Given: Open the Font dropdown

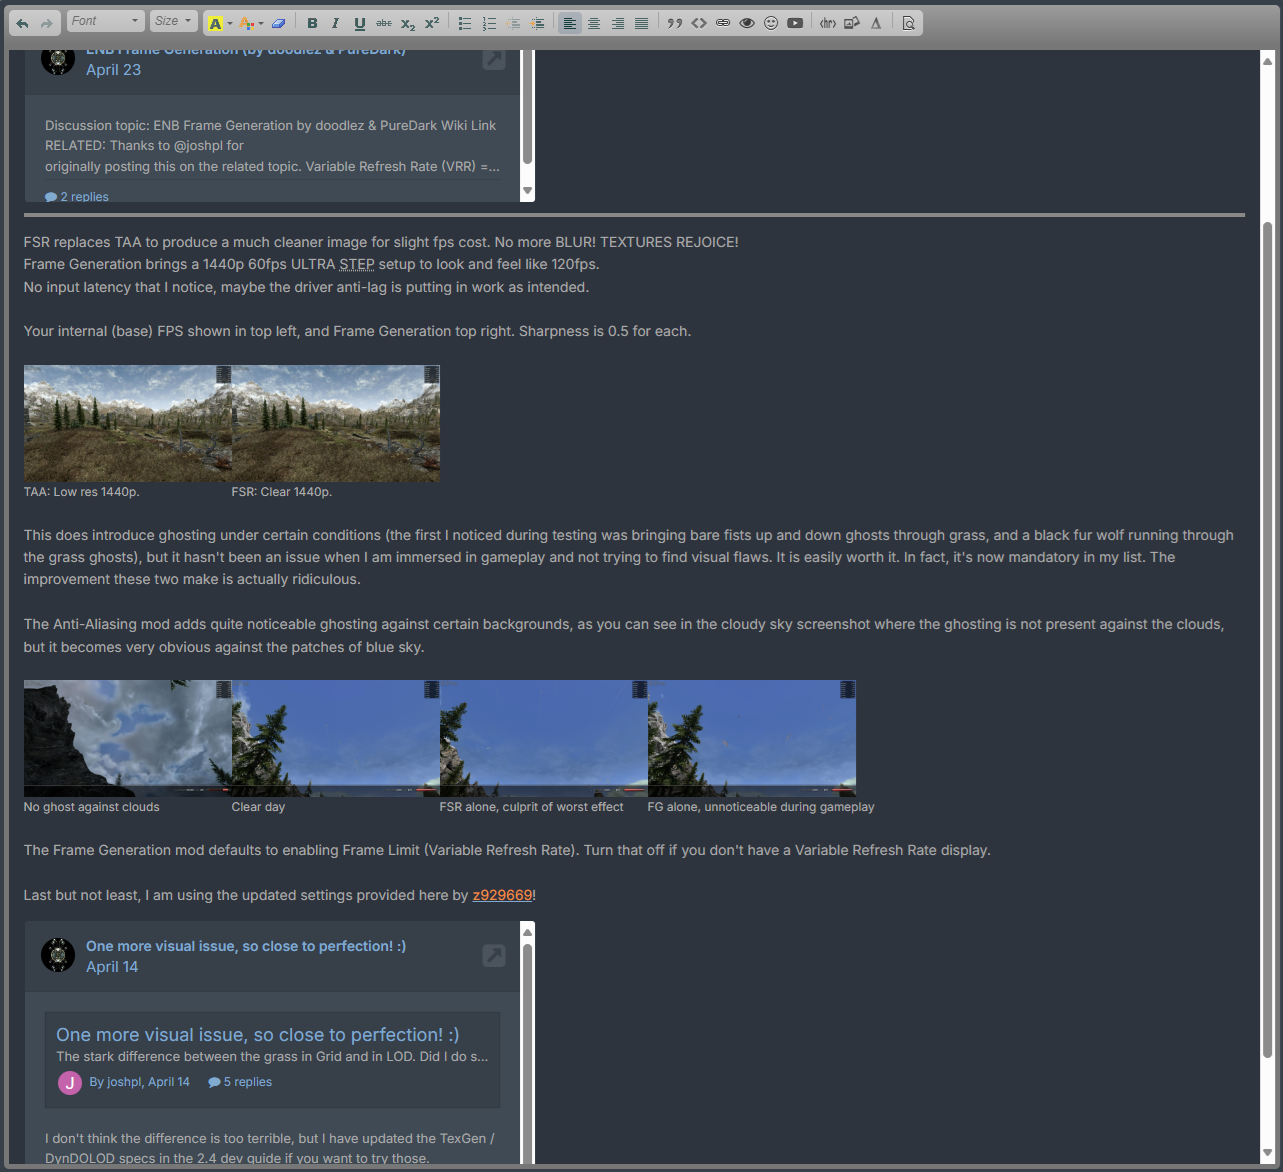Looking at the screenshot, I should tap(105, 21).
